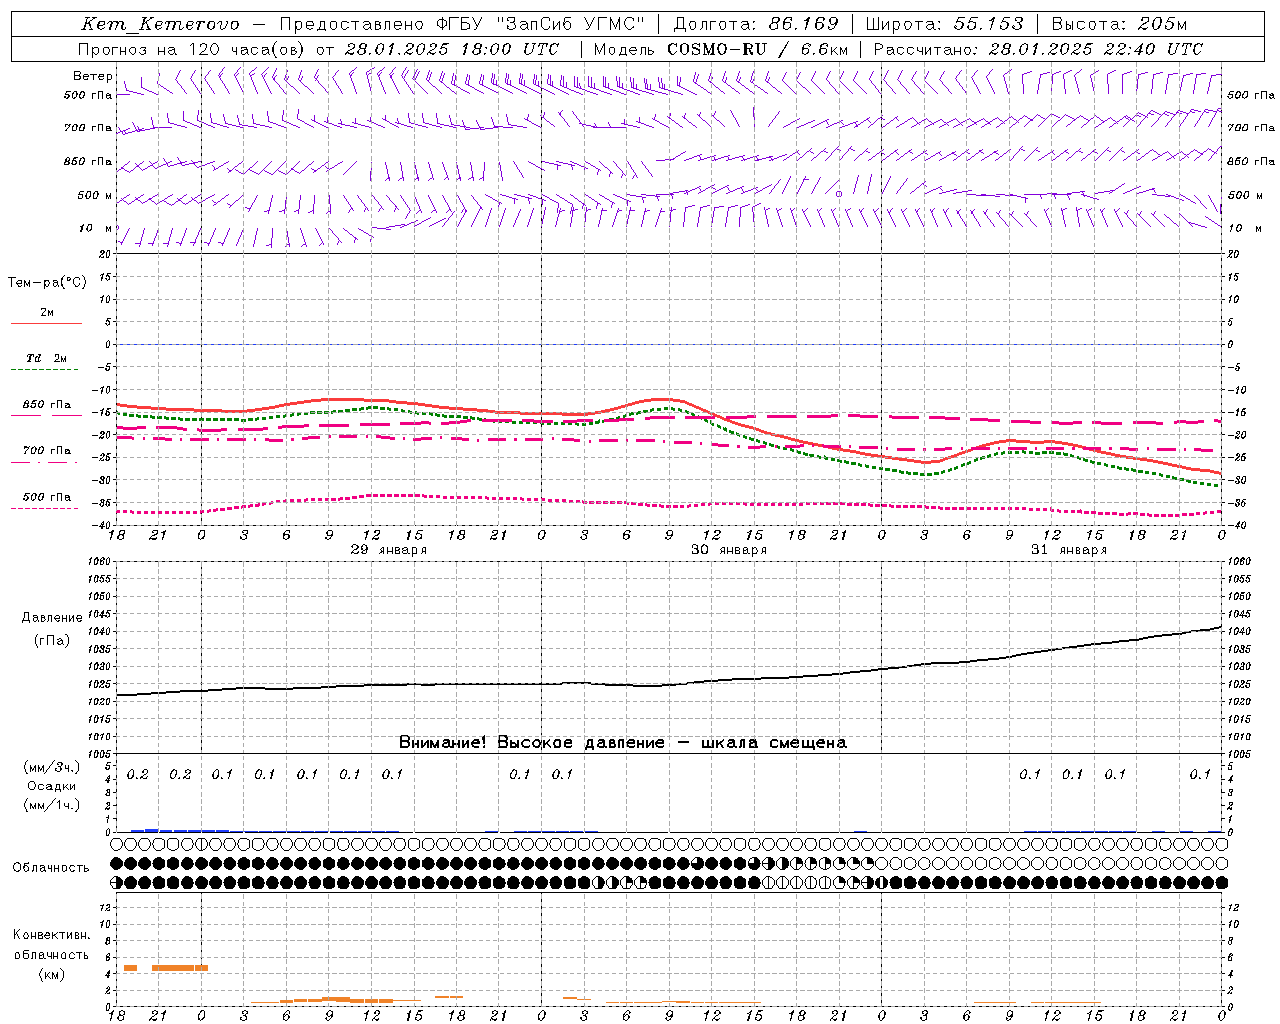Select the 'Широта: 55.153' latitude value
This screenshot has width=1280, height=1024.
[944, 24]
